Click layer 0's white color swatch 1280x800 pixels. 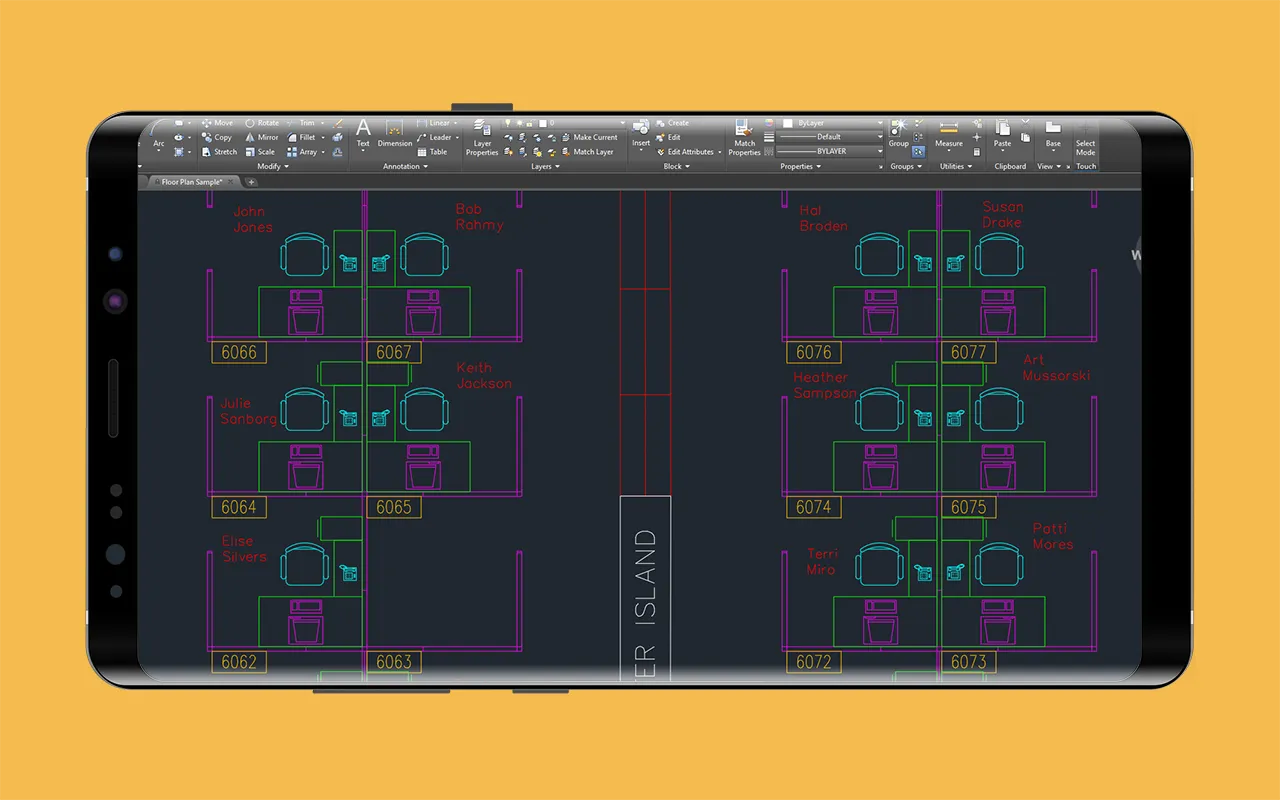[543, 123]
